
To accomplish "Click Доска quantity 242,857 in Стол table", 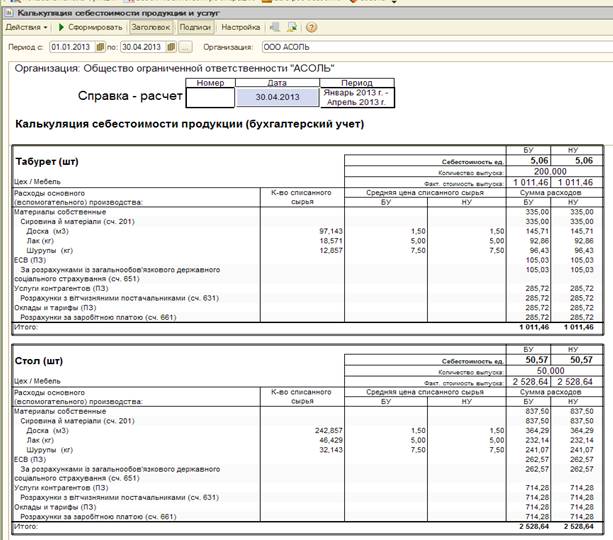I will click(328, 431).
